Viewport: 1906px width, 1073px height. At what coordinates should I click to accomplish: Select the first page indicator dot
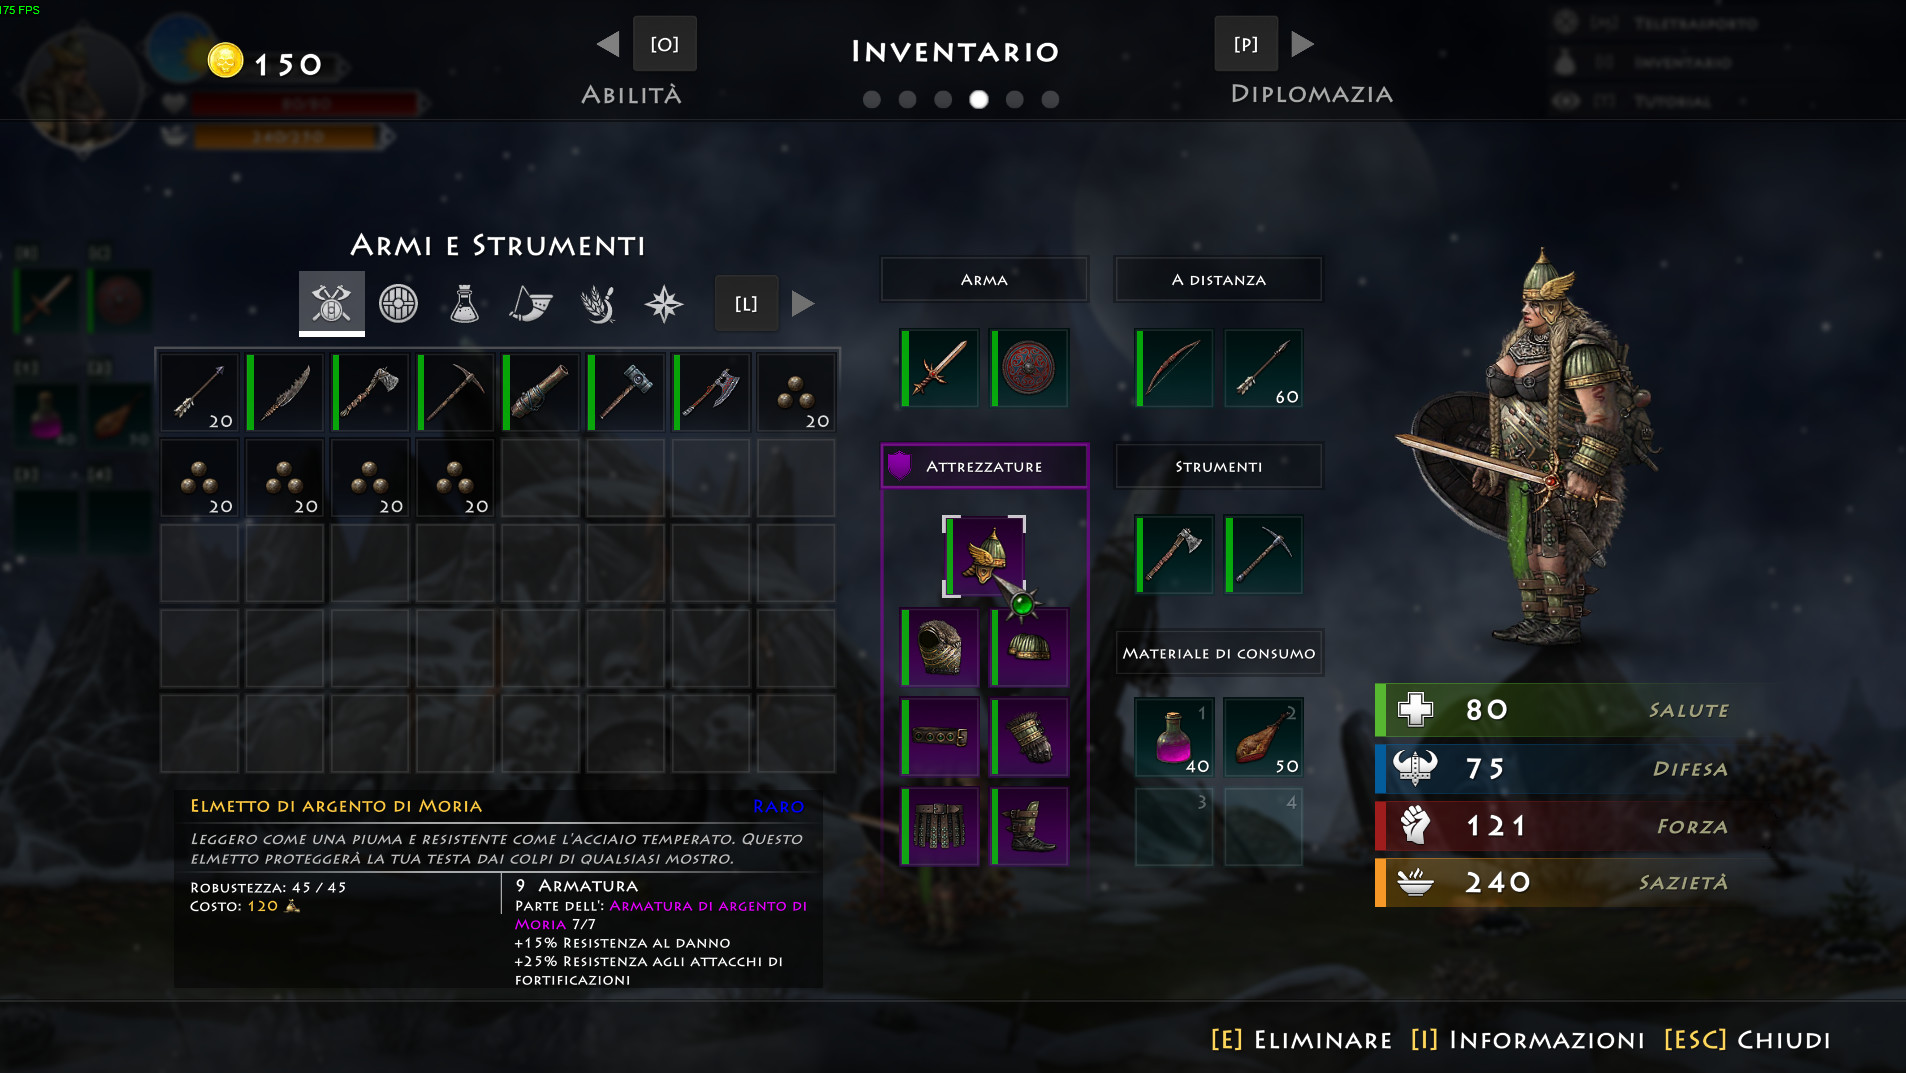click(x=872, y=99)
